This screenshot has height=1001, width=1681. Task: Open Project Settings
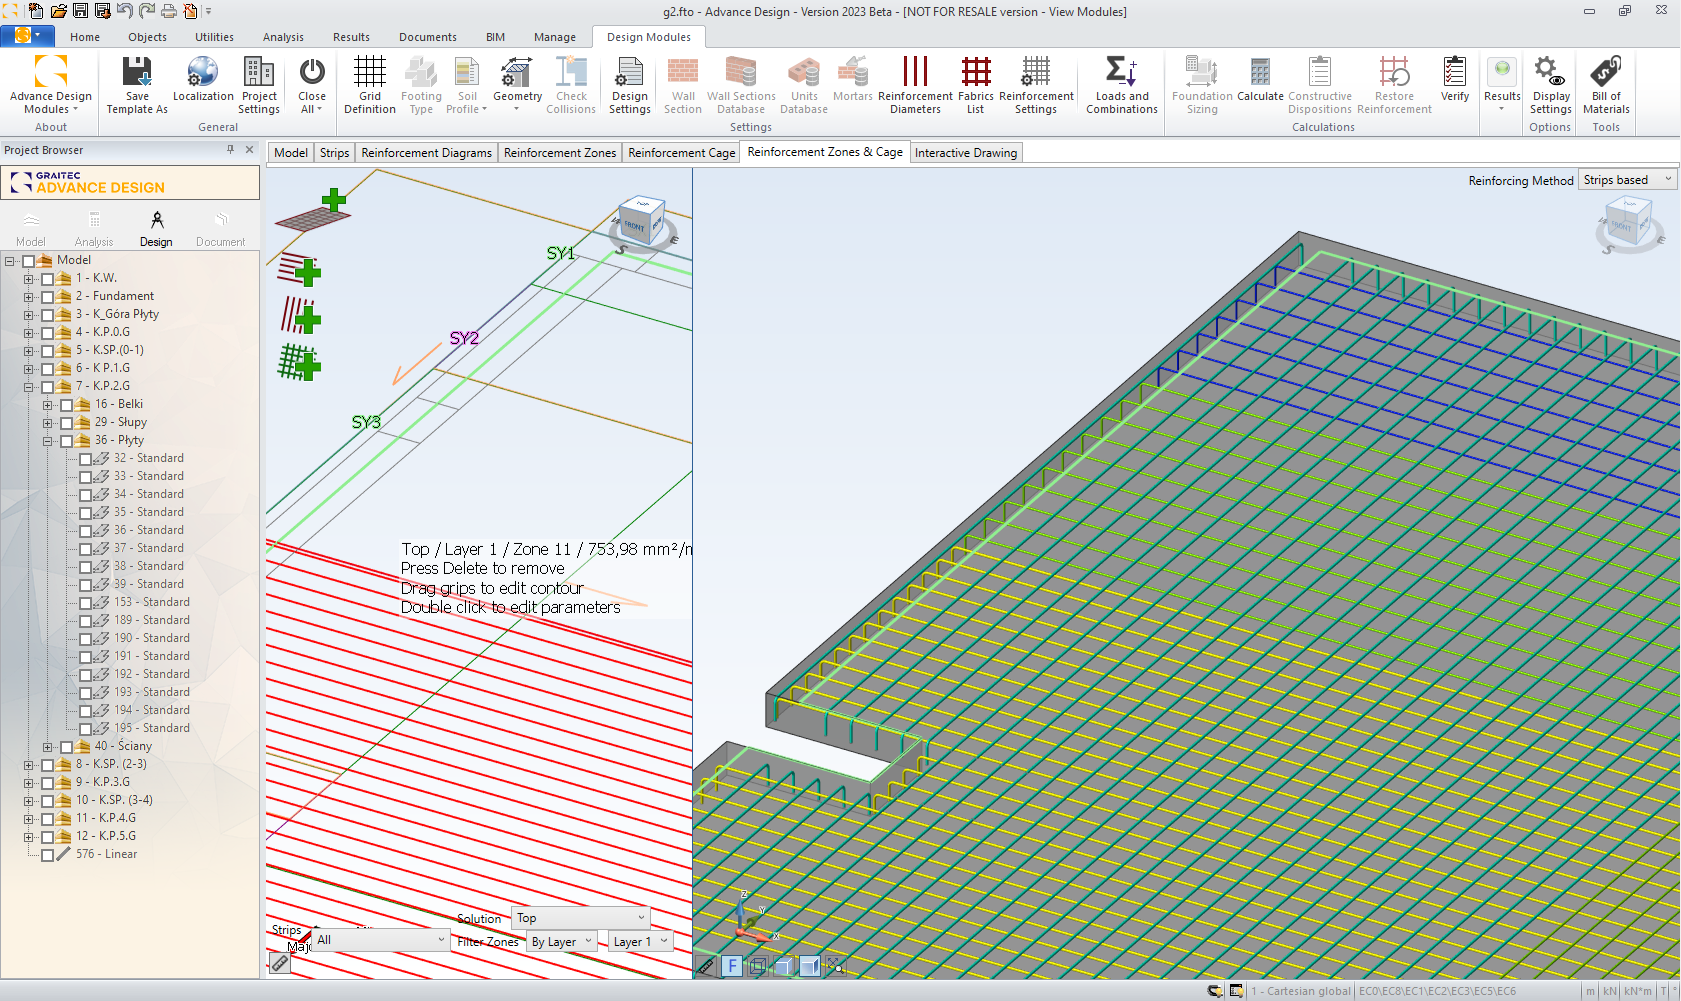pos(259,85)
